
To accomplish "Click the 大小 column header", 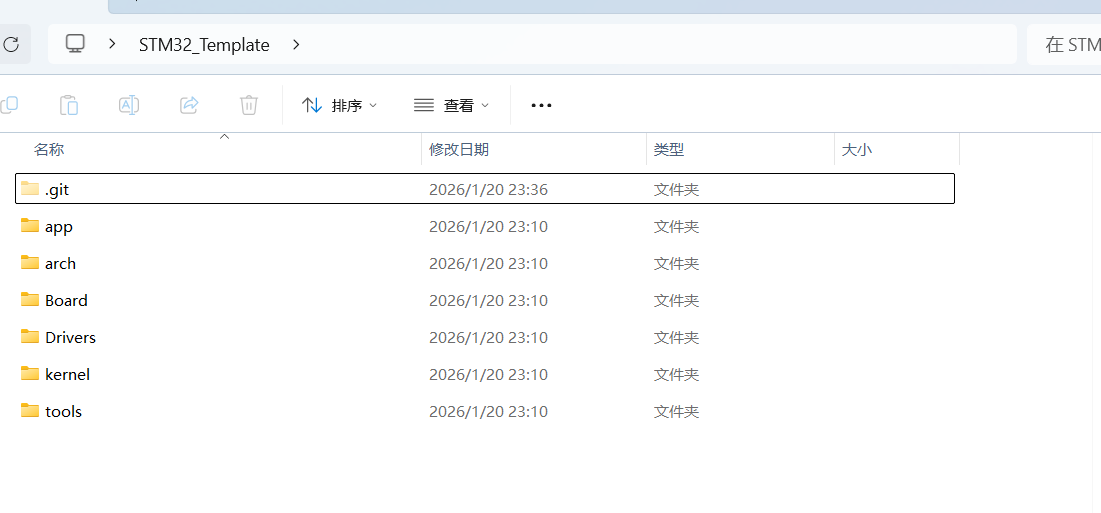I will click(856, 149).
